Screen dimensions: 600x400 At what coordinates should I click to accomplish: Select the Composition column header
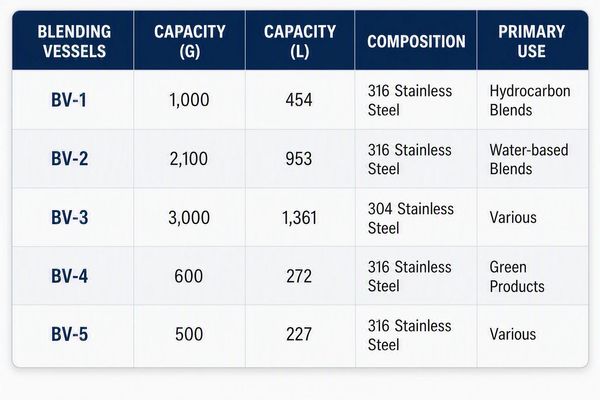[416, 41]
